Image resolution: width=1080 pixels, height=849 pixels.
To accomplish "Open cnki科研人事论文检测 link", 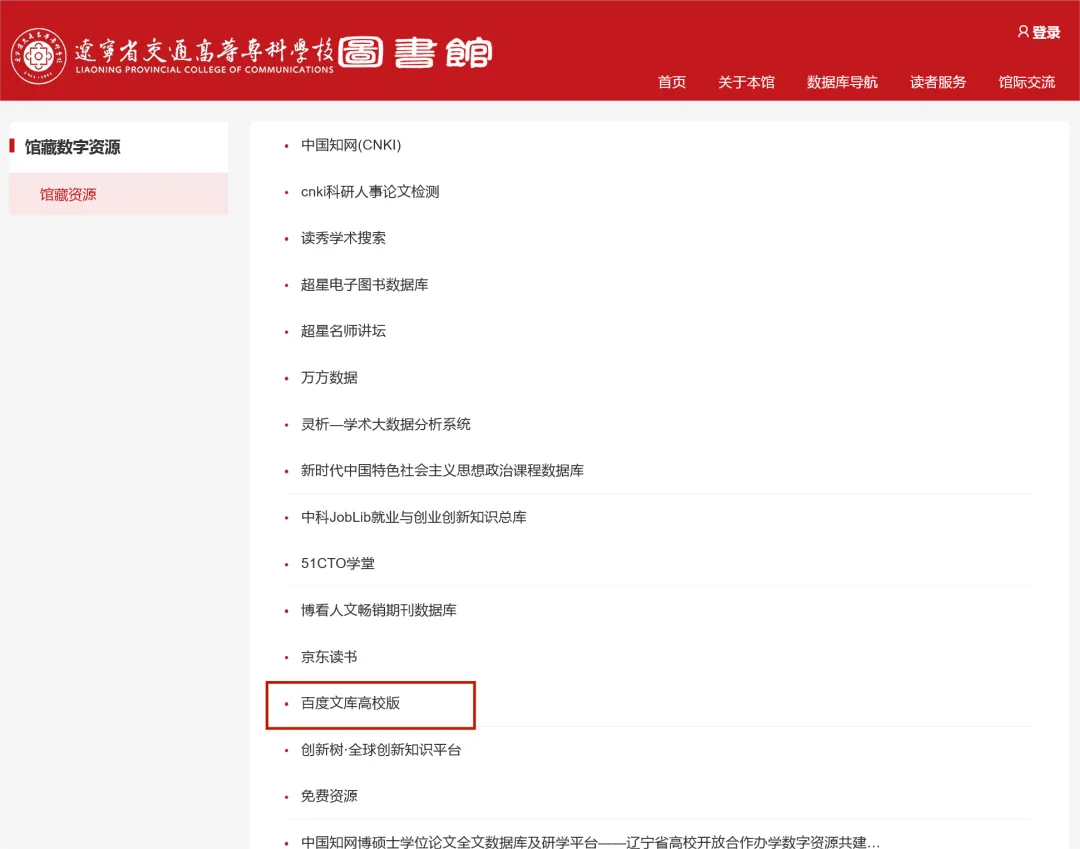I will [x=370, y=191].
